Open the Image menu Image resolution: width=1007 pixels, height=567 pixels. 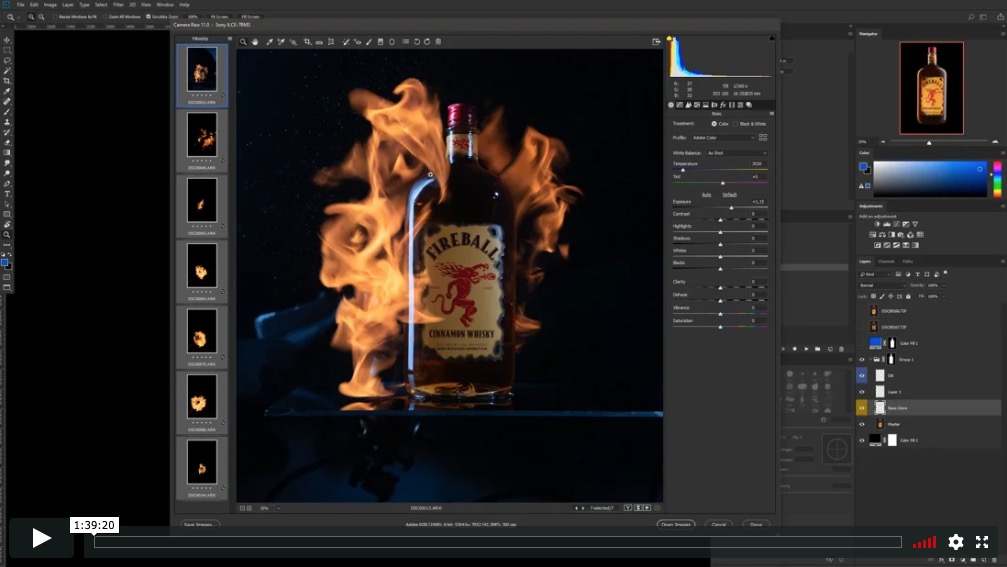click(50, 4)
